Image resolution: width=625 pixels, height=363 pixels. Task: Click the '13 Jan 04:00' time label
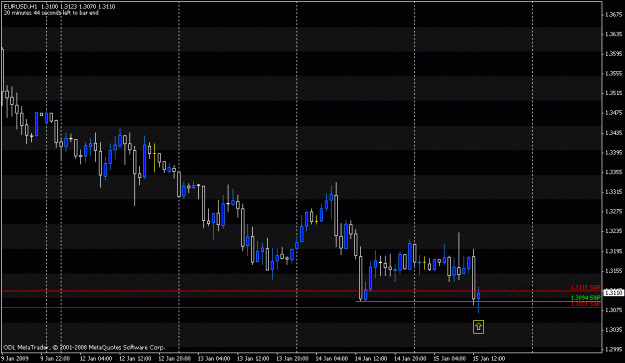point(214,359)
